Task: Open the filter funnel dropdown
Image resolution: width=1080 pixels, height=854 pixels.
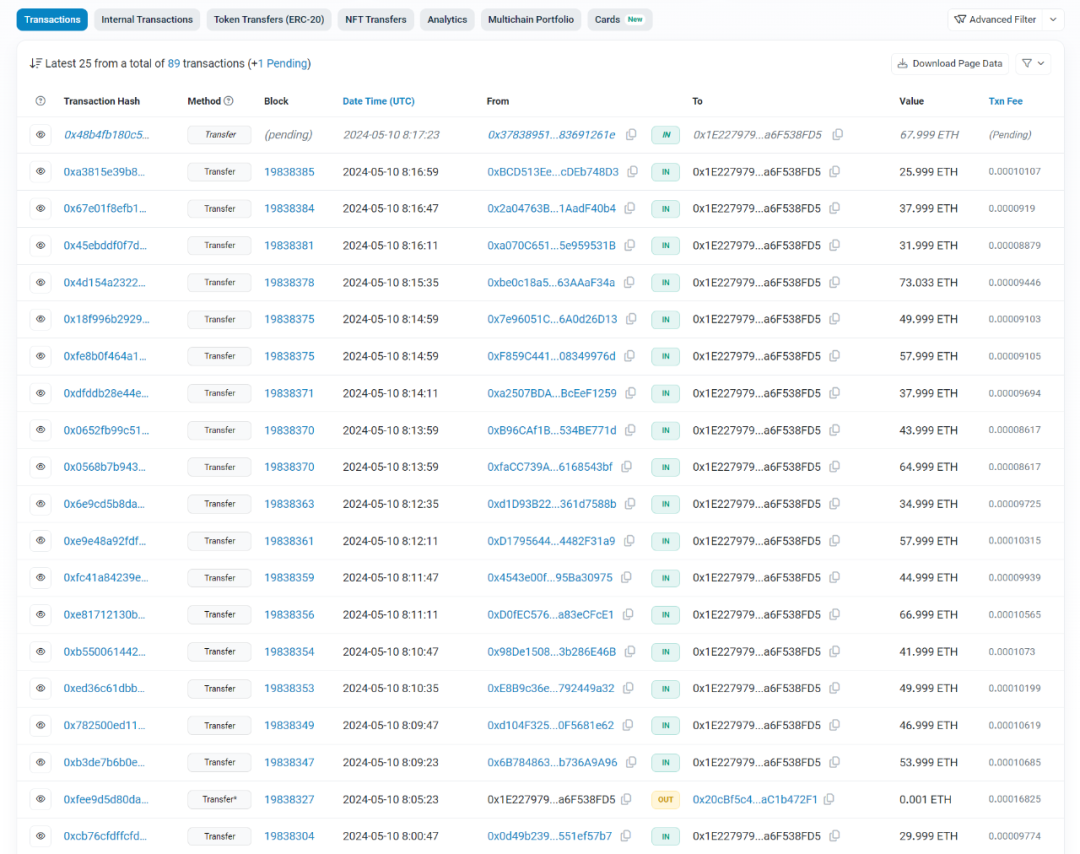Action: [x=1032, y=63]
